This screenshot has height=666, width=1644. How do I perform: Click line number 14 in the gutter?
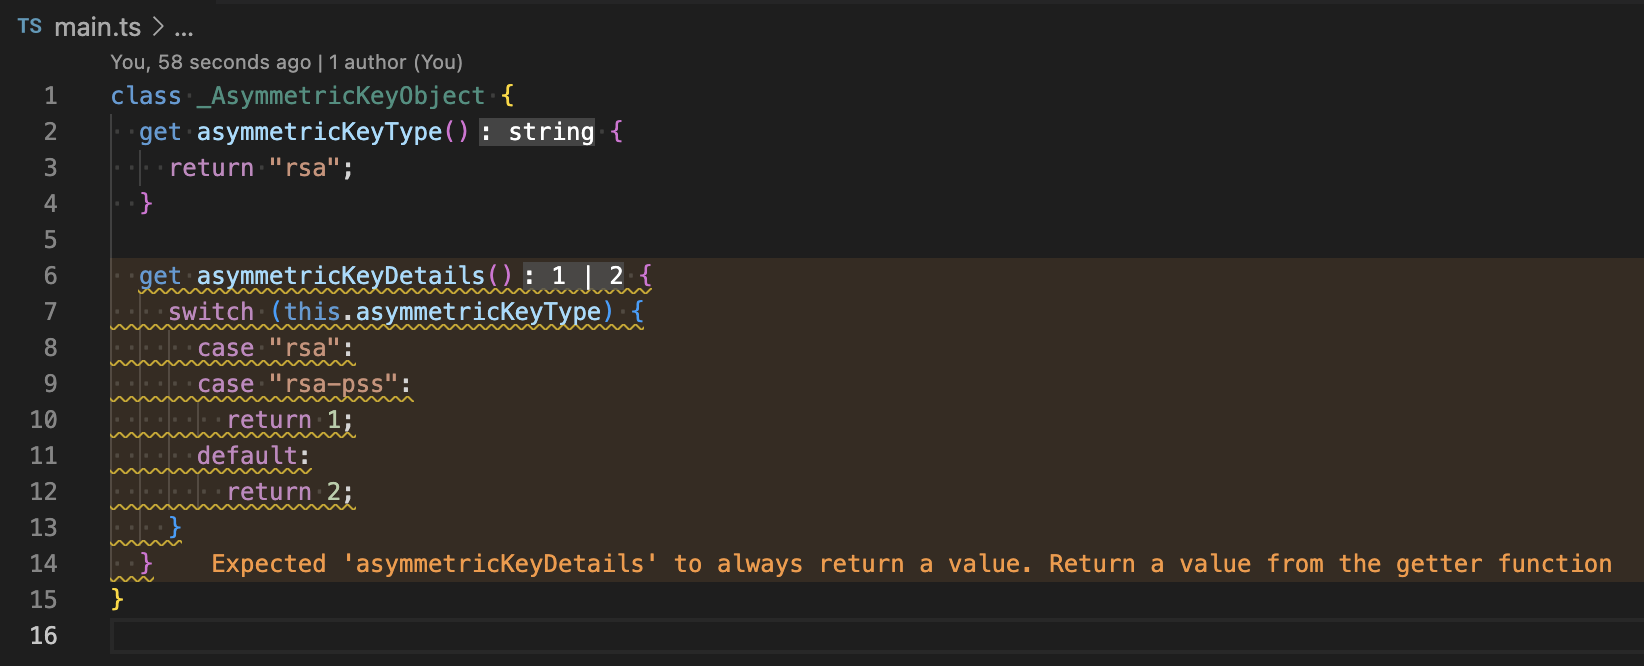point(44,564)
